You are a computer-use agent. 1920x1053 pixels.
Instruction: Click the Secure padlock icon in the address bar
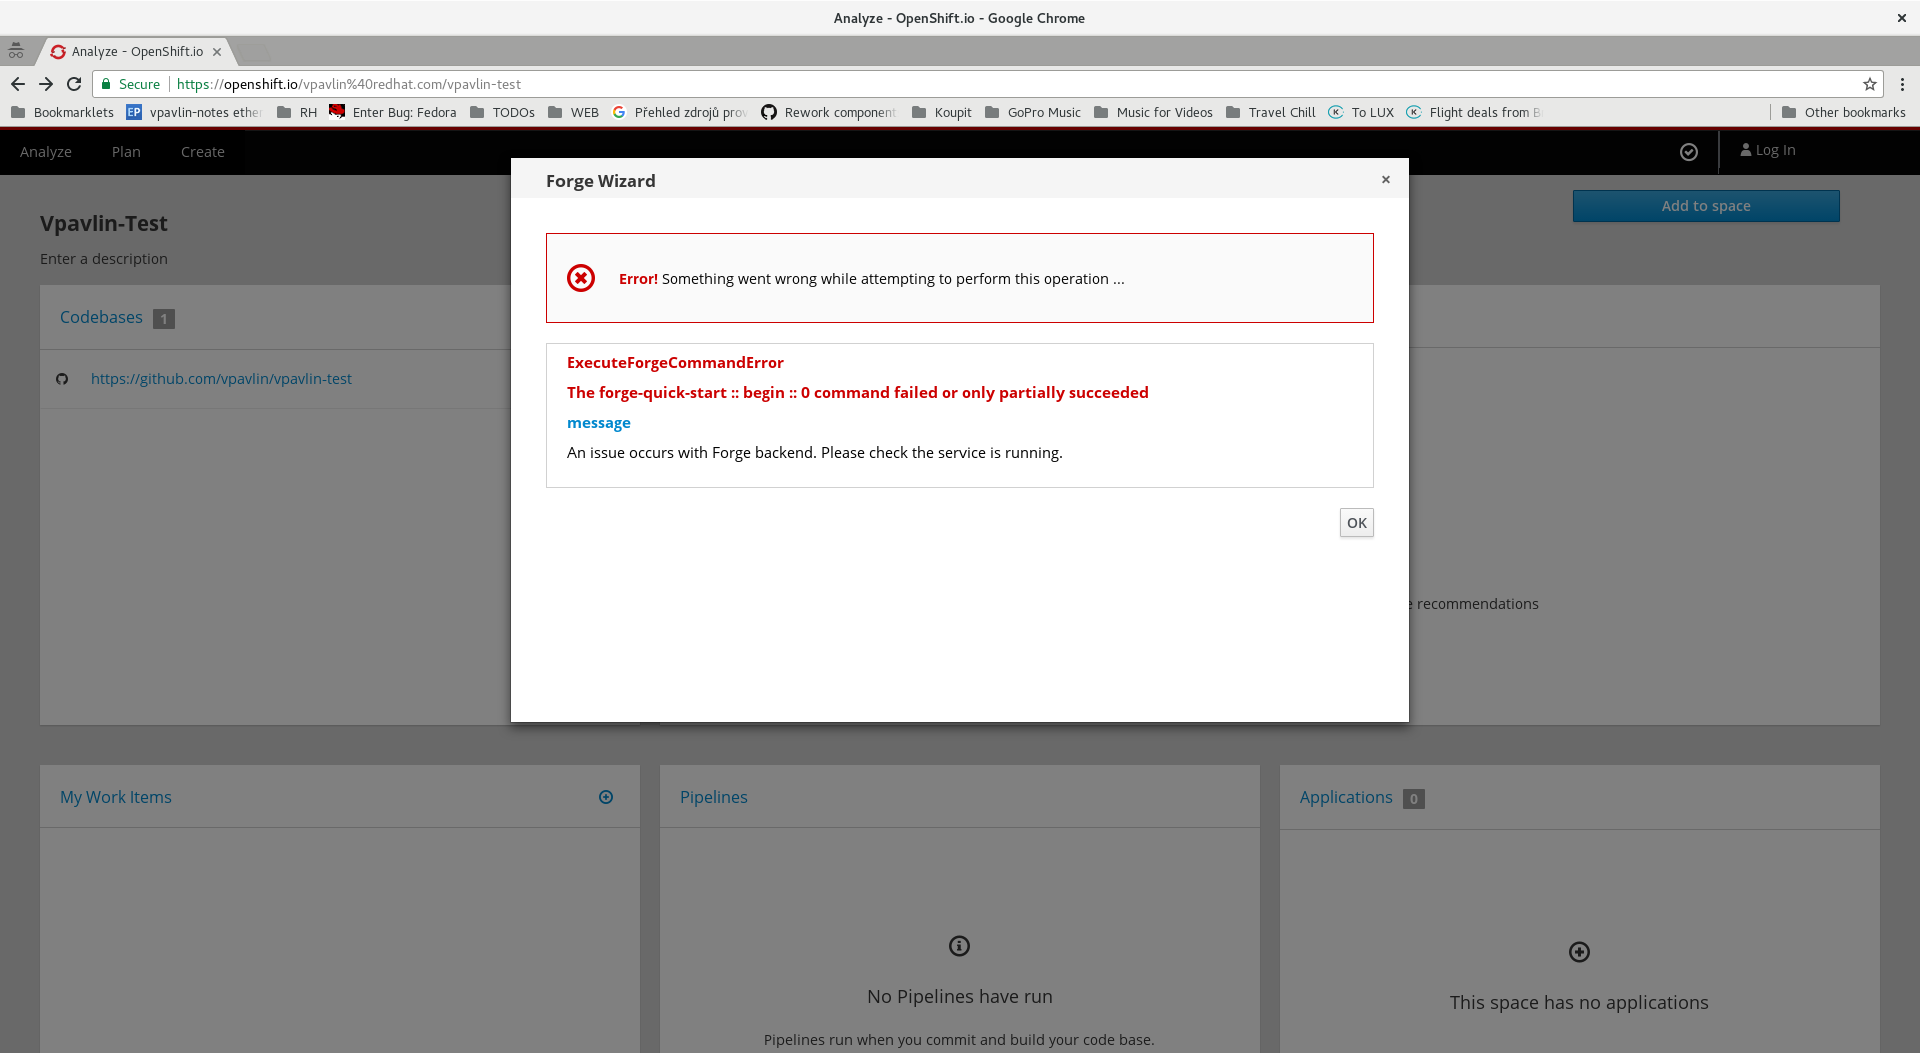[x=107, y=84]
